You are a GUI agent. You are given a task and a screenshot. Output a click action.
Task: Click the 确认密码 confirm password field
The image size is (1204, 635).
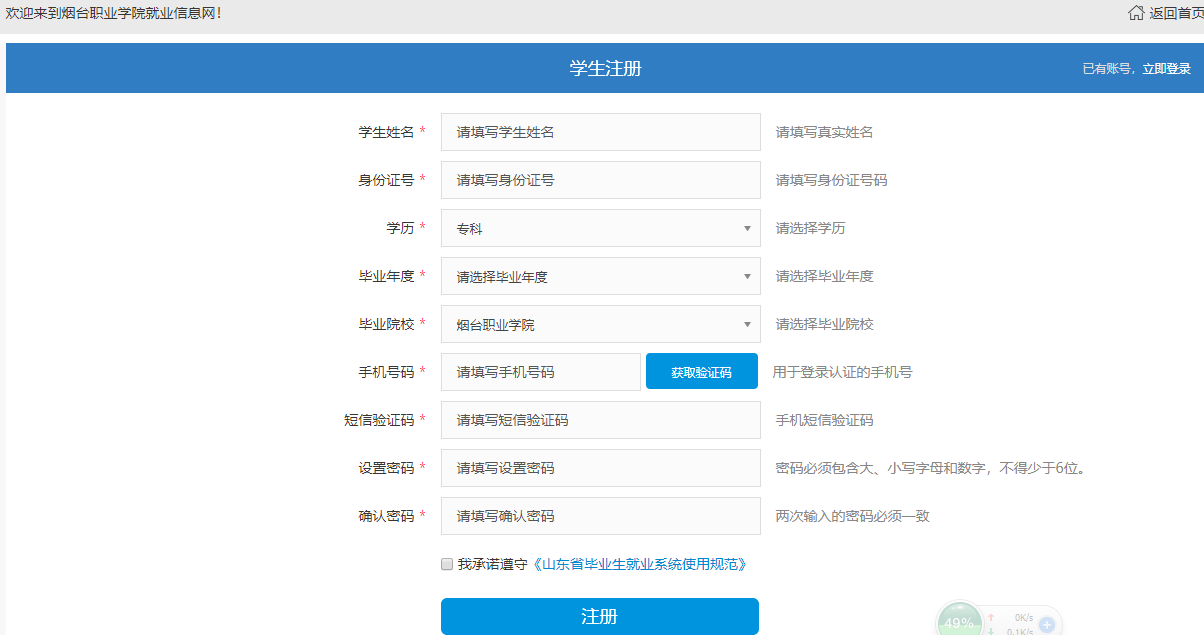click(x=600, y=516)
